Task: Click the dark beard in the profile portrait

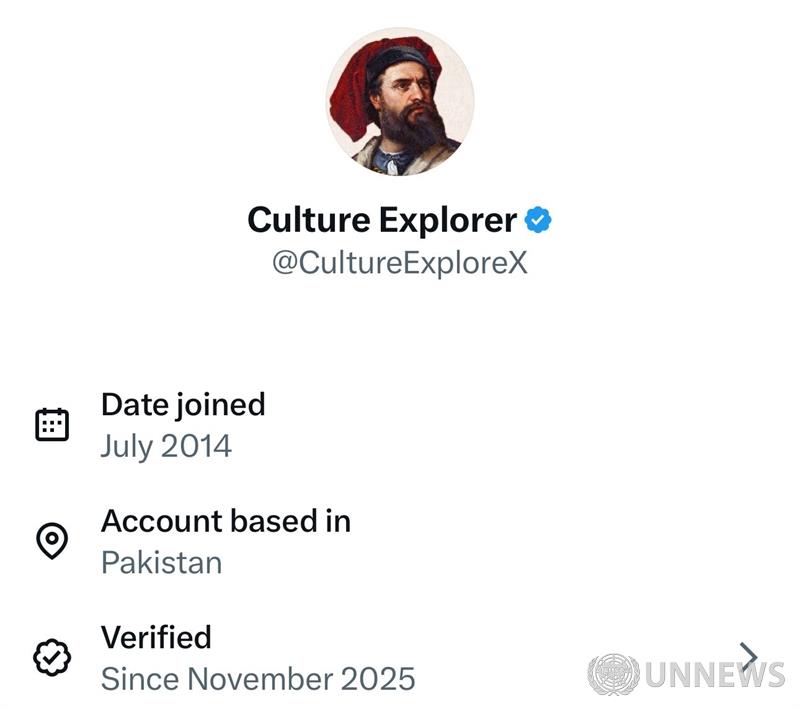Action: pos(412,127)
